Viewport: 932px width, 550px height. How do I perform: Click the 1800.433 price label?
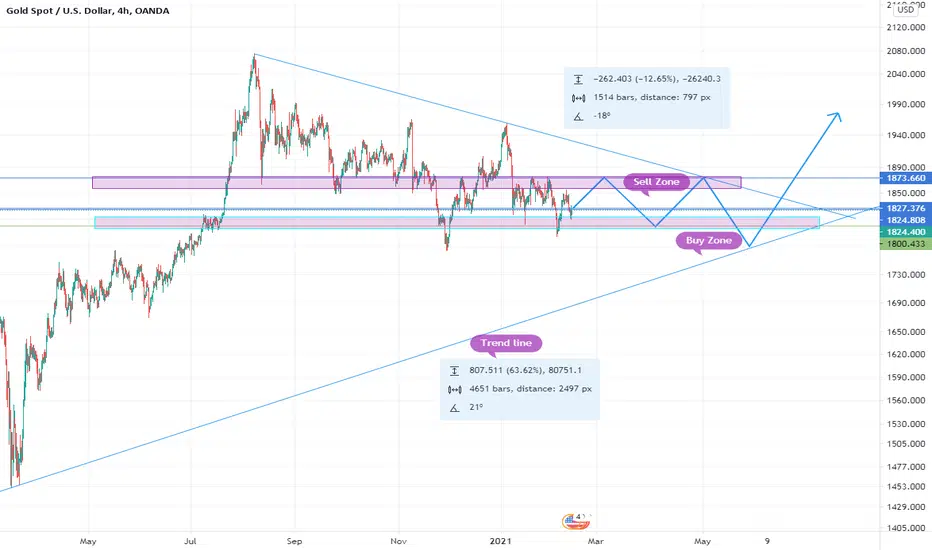[x=906, y=244]
